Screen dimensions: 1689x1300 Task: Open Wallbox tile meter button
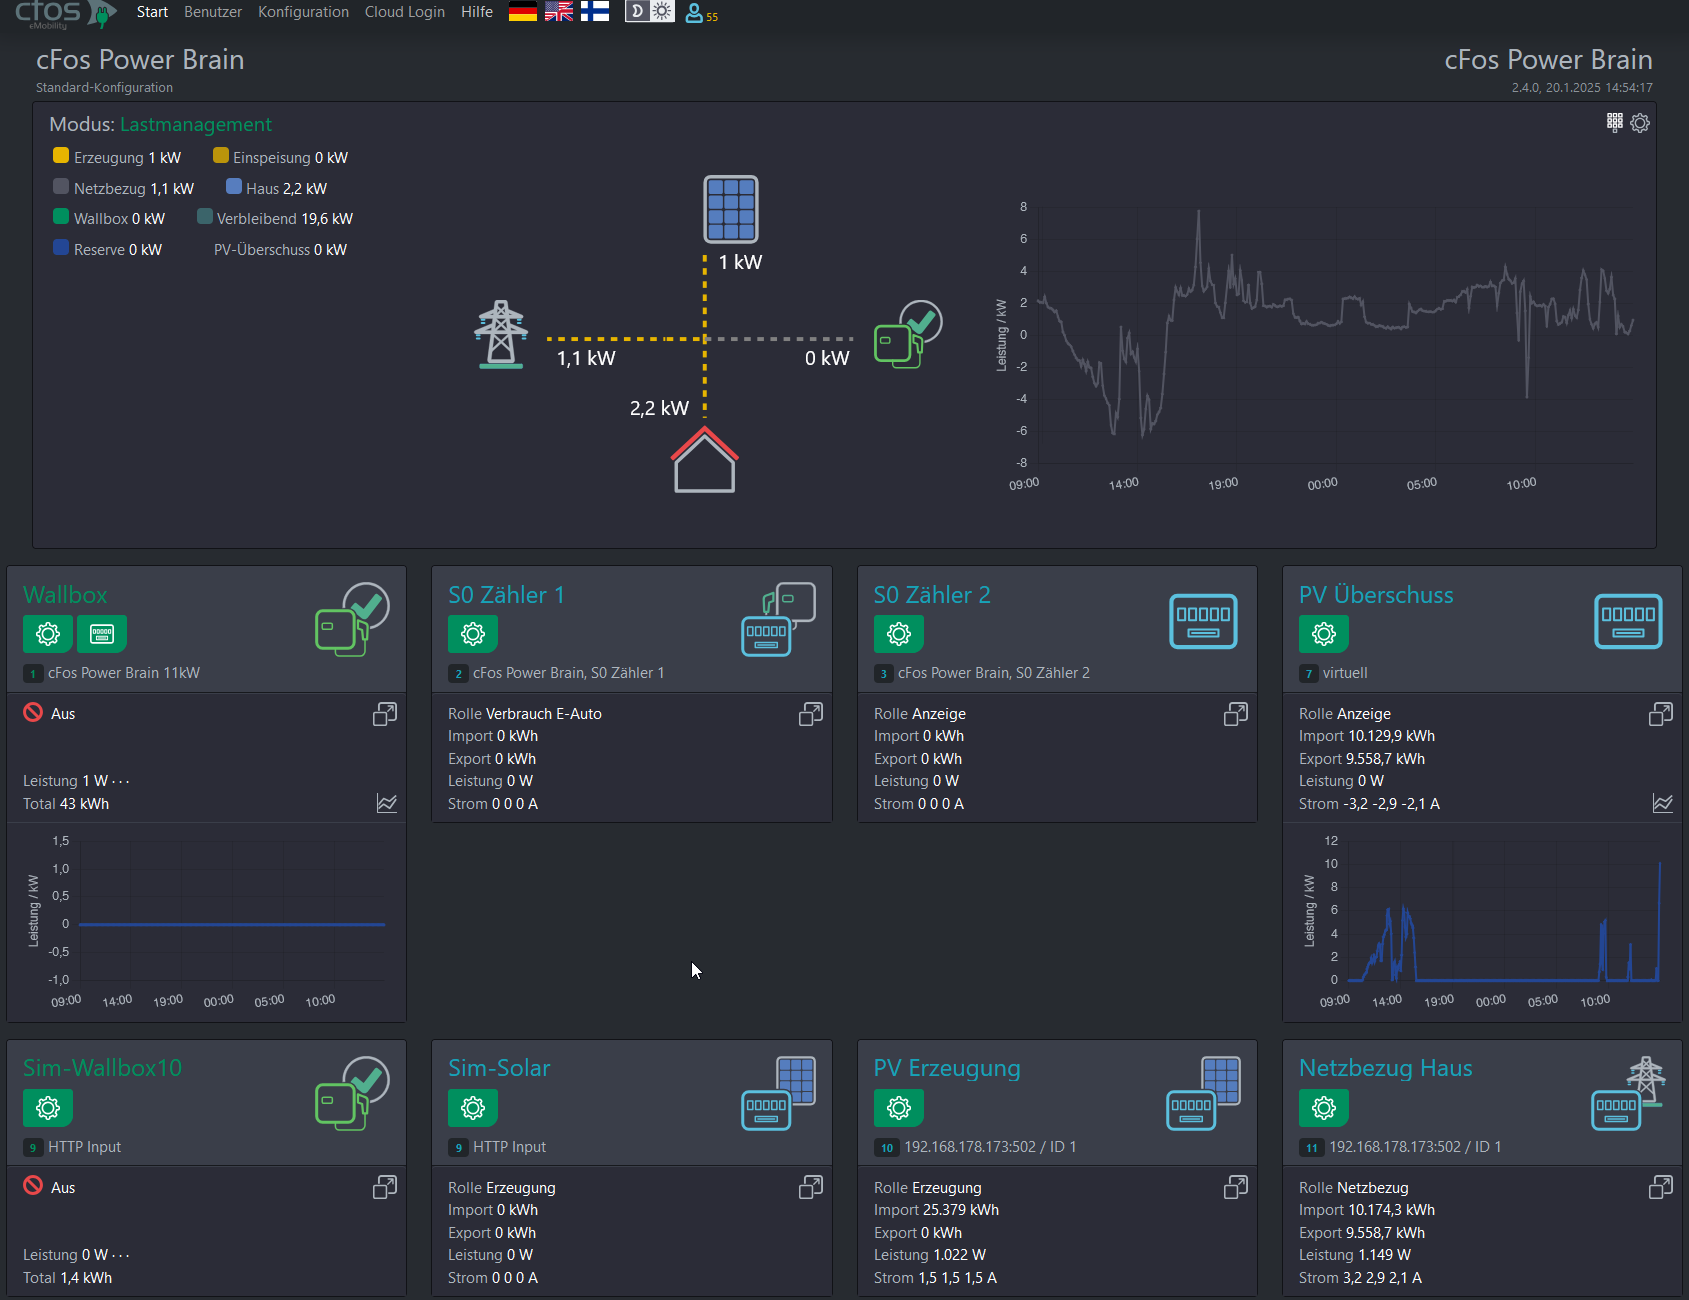102,634
